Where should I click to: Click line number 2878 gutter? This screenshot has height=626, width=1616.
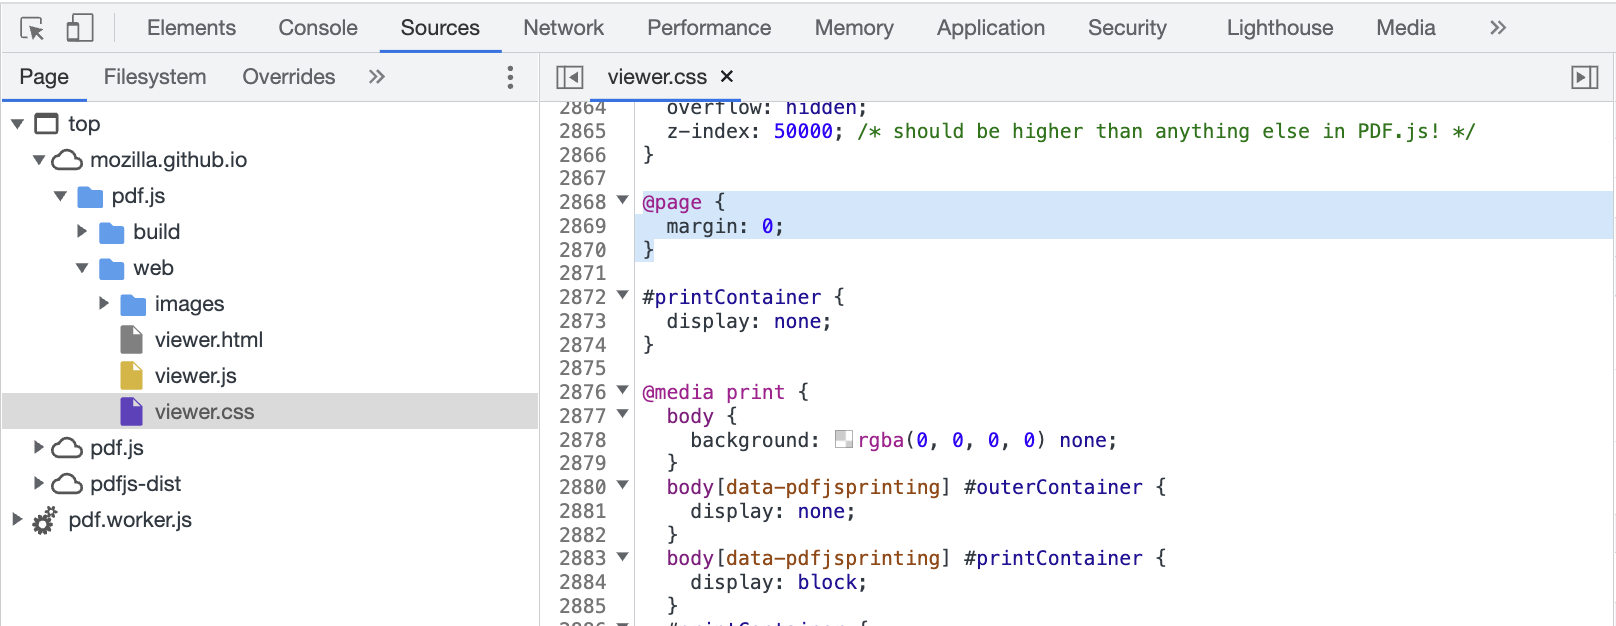(x=583, y=440)
